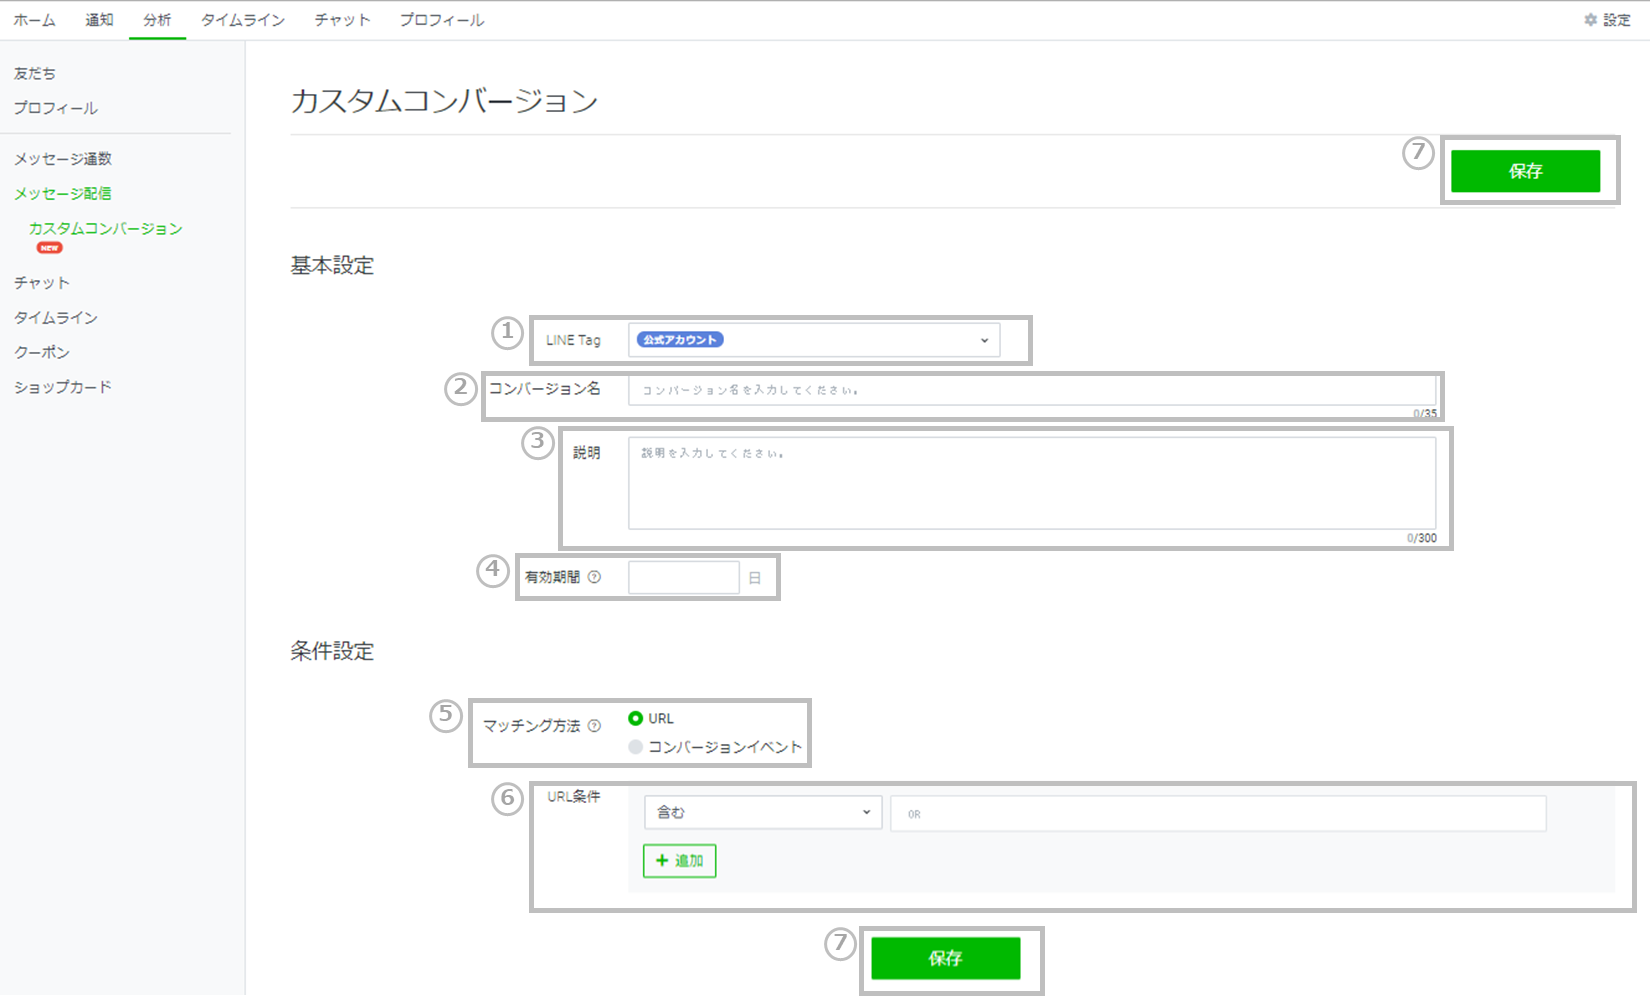1650x996 pixels.
Task: Switch to the タイムライン top menu
Action: pos(242,18)
